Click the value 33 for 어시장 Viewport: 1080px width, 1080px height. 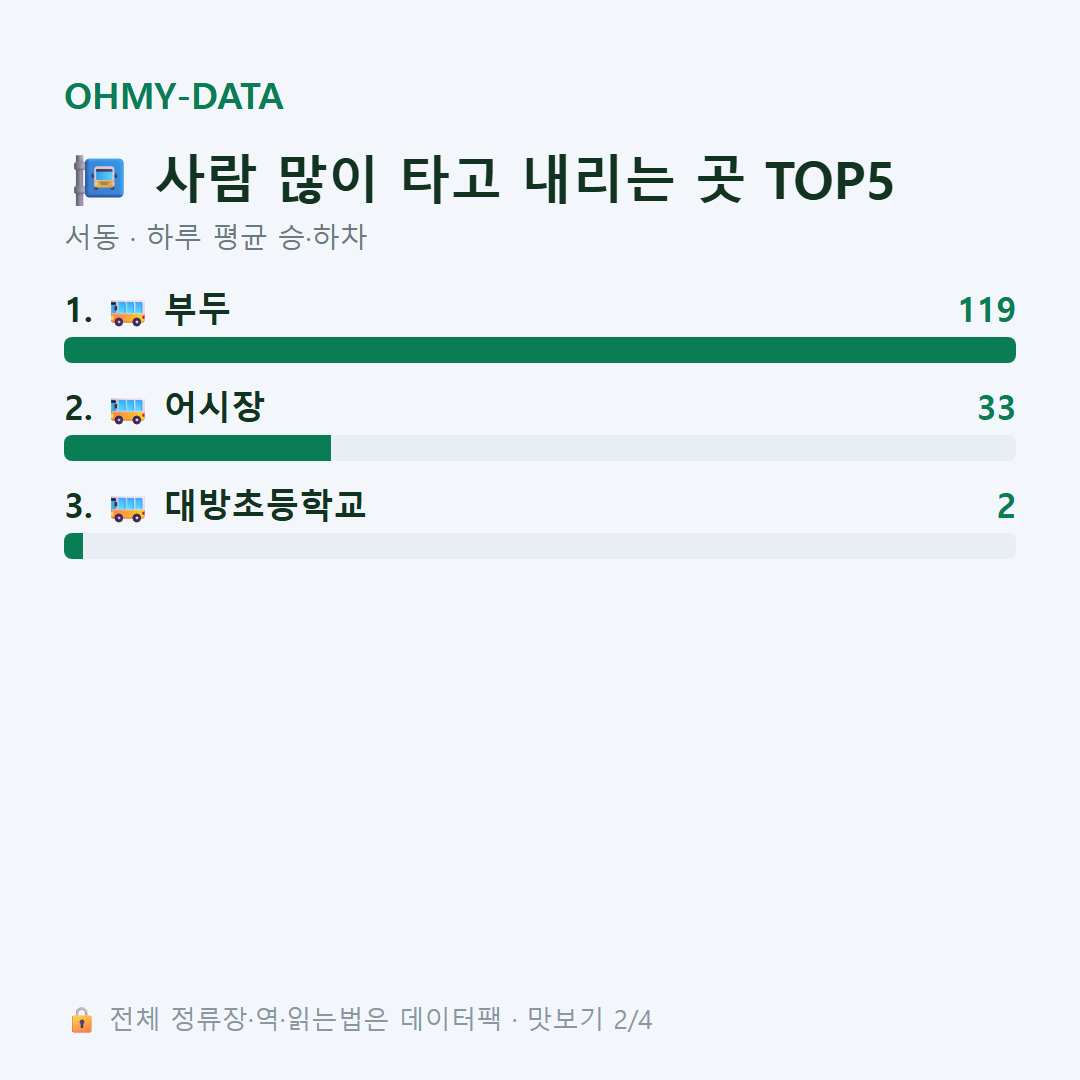[997, 408]
